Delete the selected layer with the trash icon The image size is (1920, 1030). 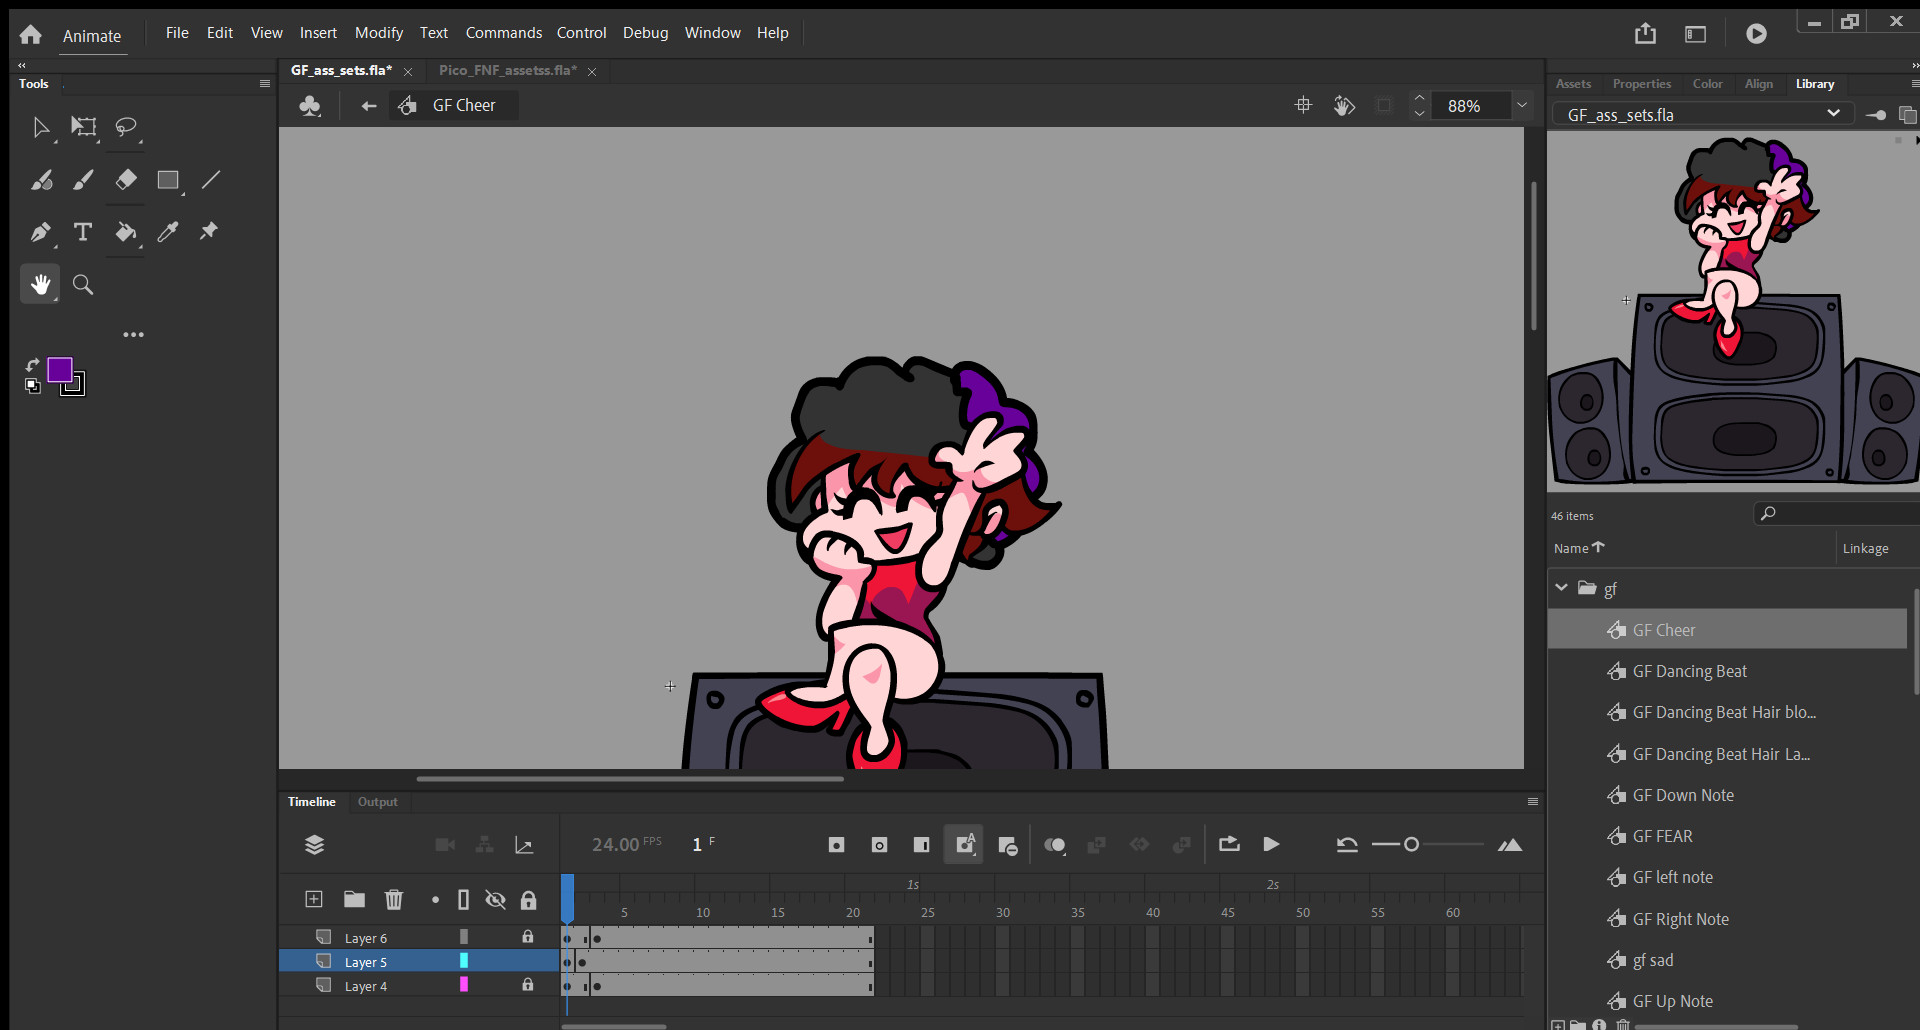point(393,899)
